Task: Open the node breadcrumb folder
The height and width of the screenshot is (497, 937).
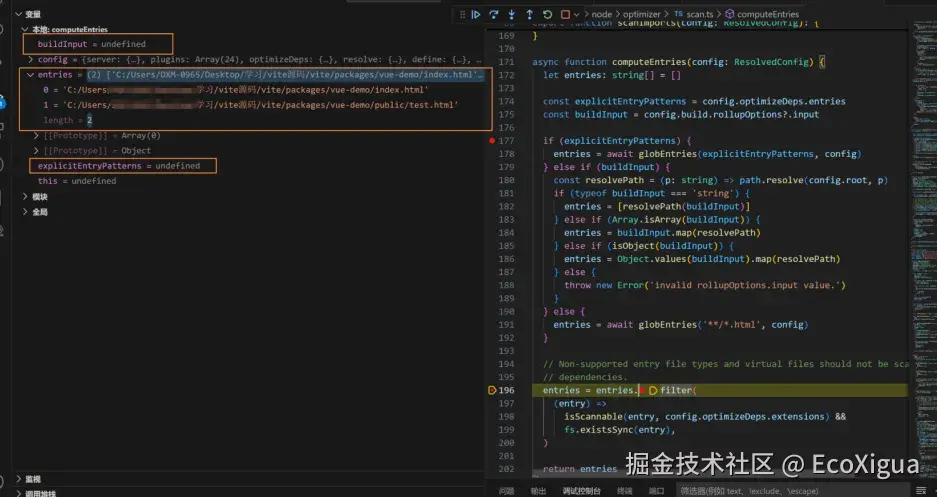Action: click(601, 14)
